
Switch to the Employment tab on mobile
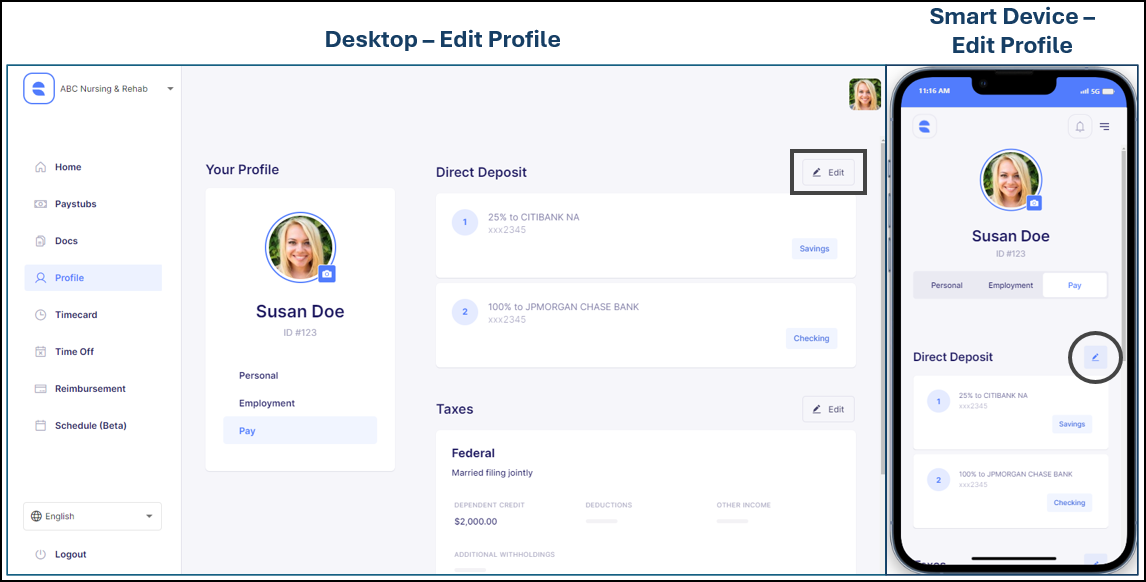(1010, 285)
